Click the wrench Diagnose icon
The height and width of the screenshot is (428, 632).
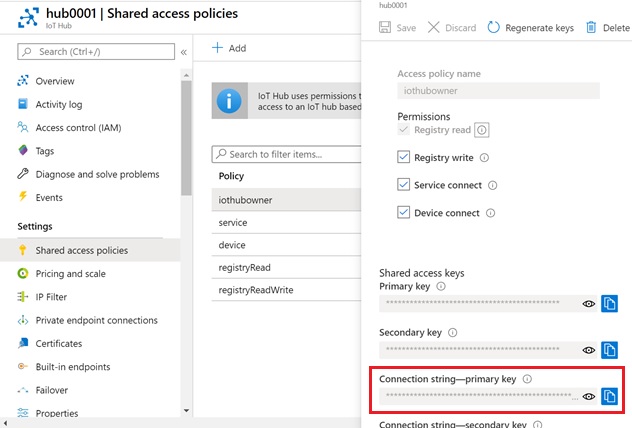(23, 174)
